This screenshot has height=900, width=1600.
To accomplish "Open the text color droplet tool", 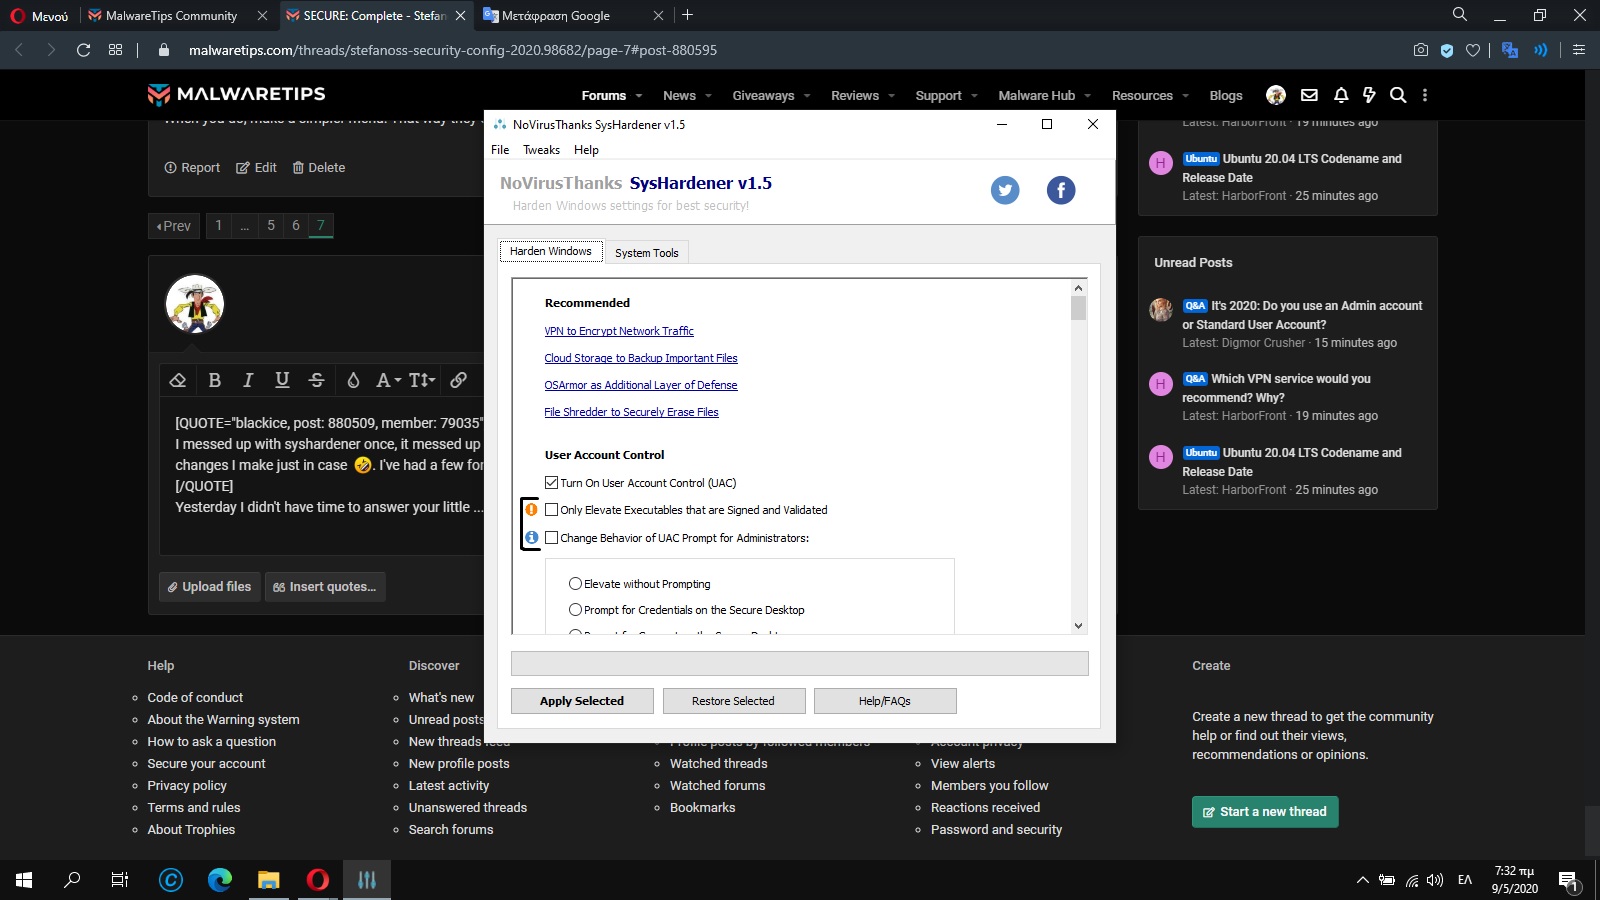I will (353, 380).
